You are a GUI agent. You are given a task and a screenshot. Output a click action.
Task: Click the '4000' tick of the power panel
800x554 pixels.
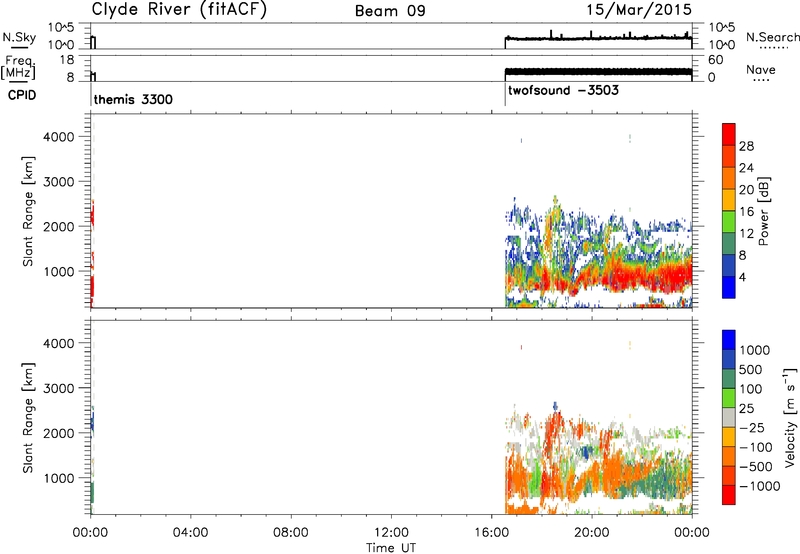tap(58, 137)
